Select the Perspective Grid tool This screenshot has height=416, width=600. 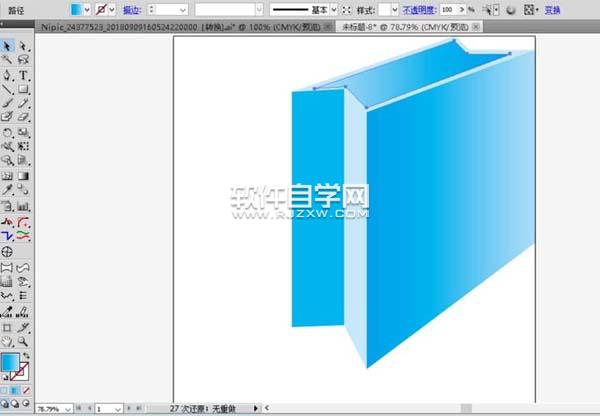click(x=23, y=160)
